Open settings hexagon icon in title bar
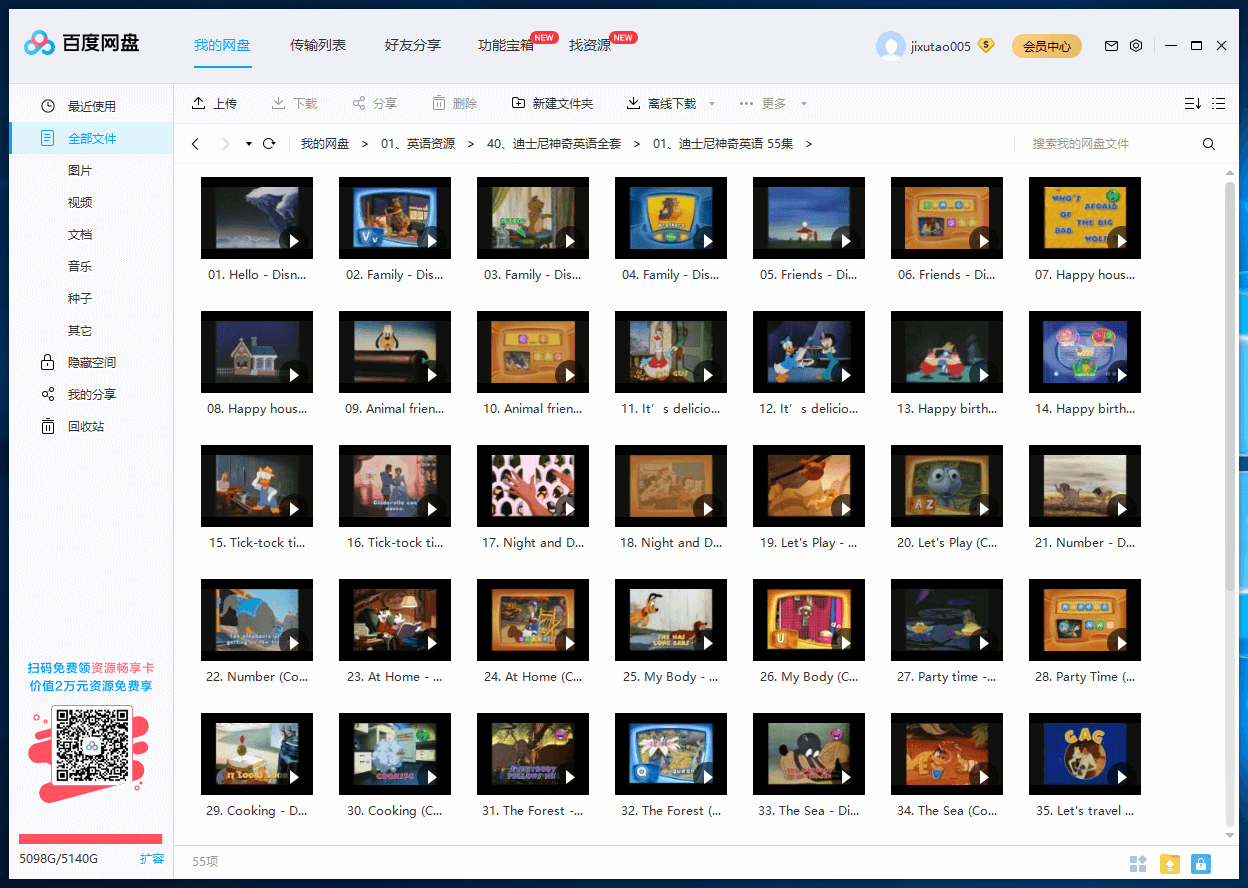Image resolution: width=1248 pixels, height=888 pixels. pyautogui.click(x=1136, y=46)
